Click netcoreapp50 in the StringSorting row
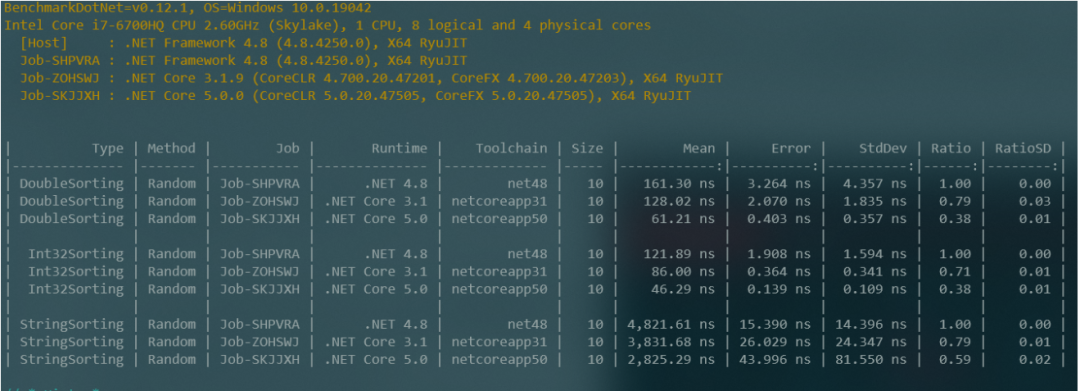Viewport: 1080px width, 391px height. pos(499,359)
